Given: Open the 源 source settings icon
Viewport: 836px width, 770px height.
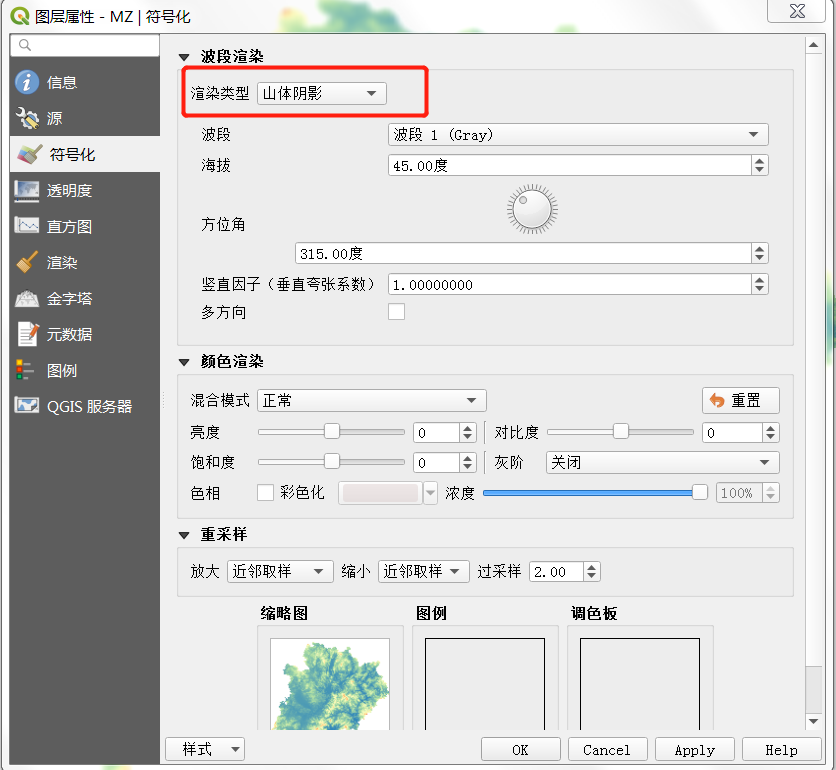Looking at the screenshot, I should pyautogui.click(x=27, y=118).
